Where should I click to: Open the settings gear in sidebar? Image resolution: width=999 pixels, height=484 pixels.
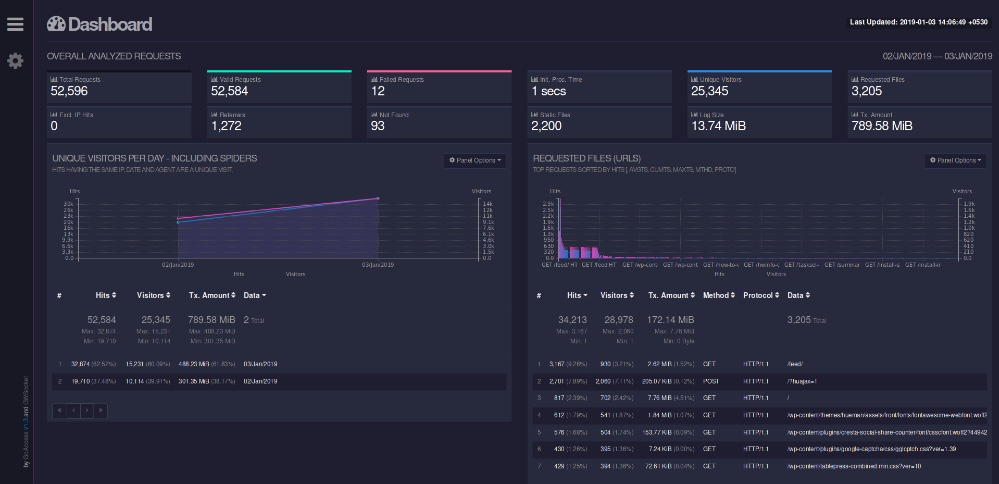[x=15, y=61]
